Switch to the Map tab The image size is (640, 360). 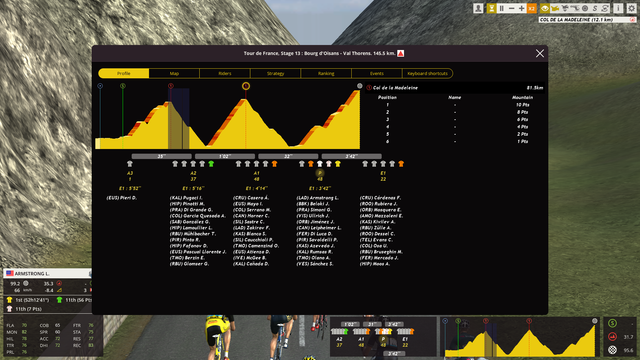[x=174, y=73]
